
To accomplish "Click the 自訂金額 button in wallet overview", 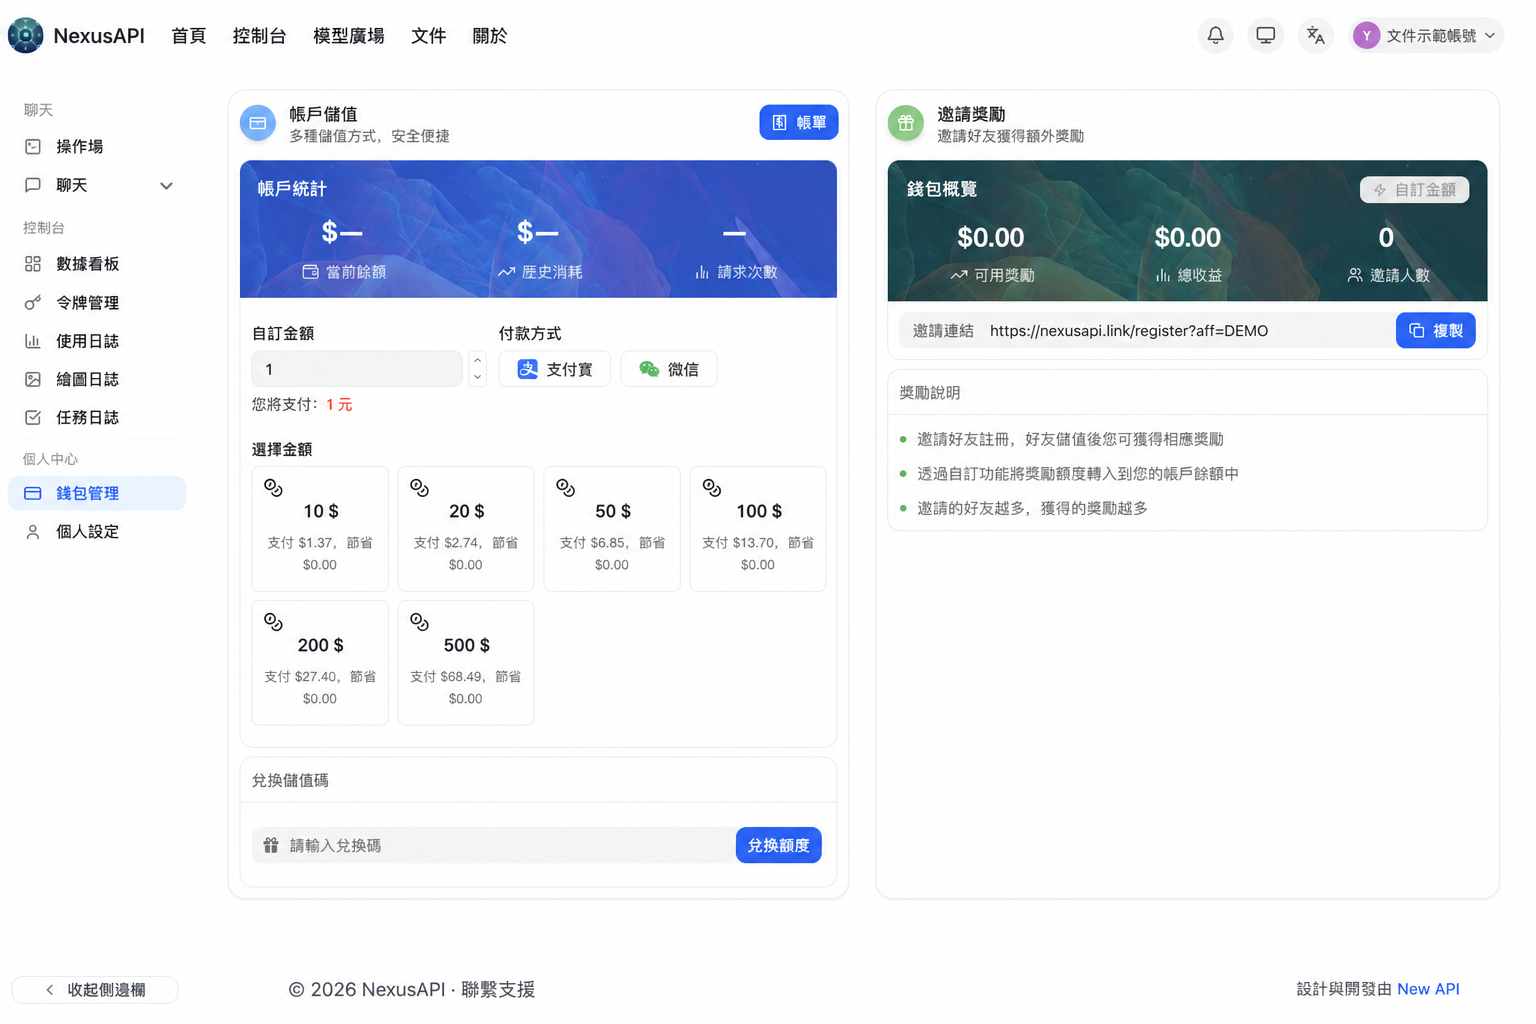I will [1414, 190].
